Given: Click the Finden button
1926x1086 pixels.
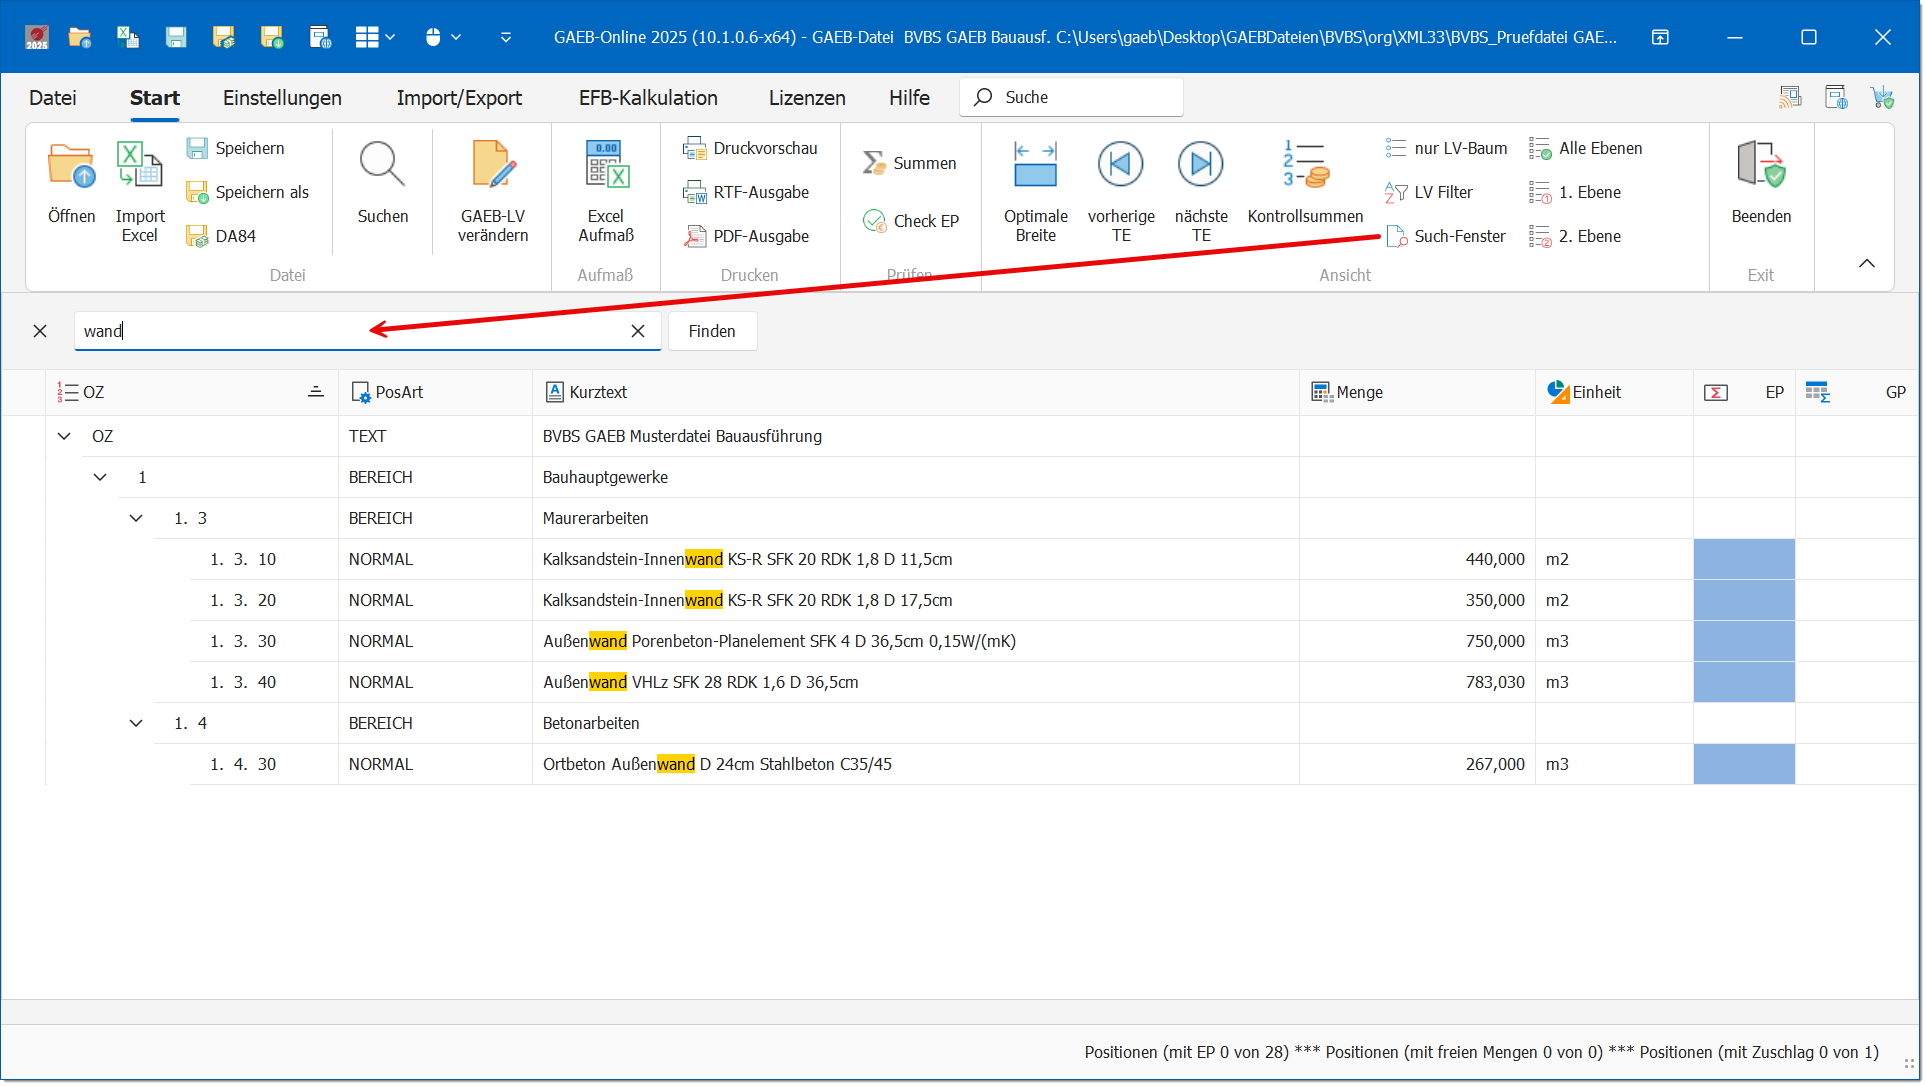Looking at the screenshot, I should point(711,331).
